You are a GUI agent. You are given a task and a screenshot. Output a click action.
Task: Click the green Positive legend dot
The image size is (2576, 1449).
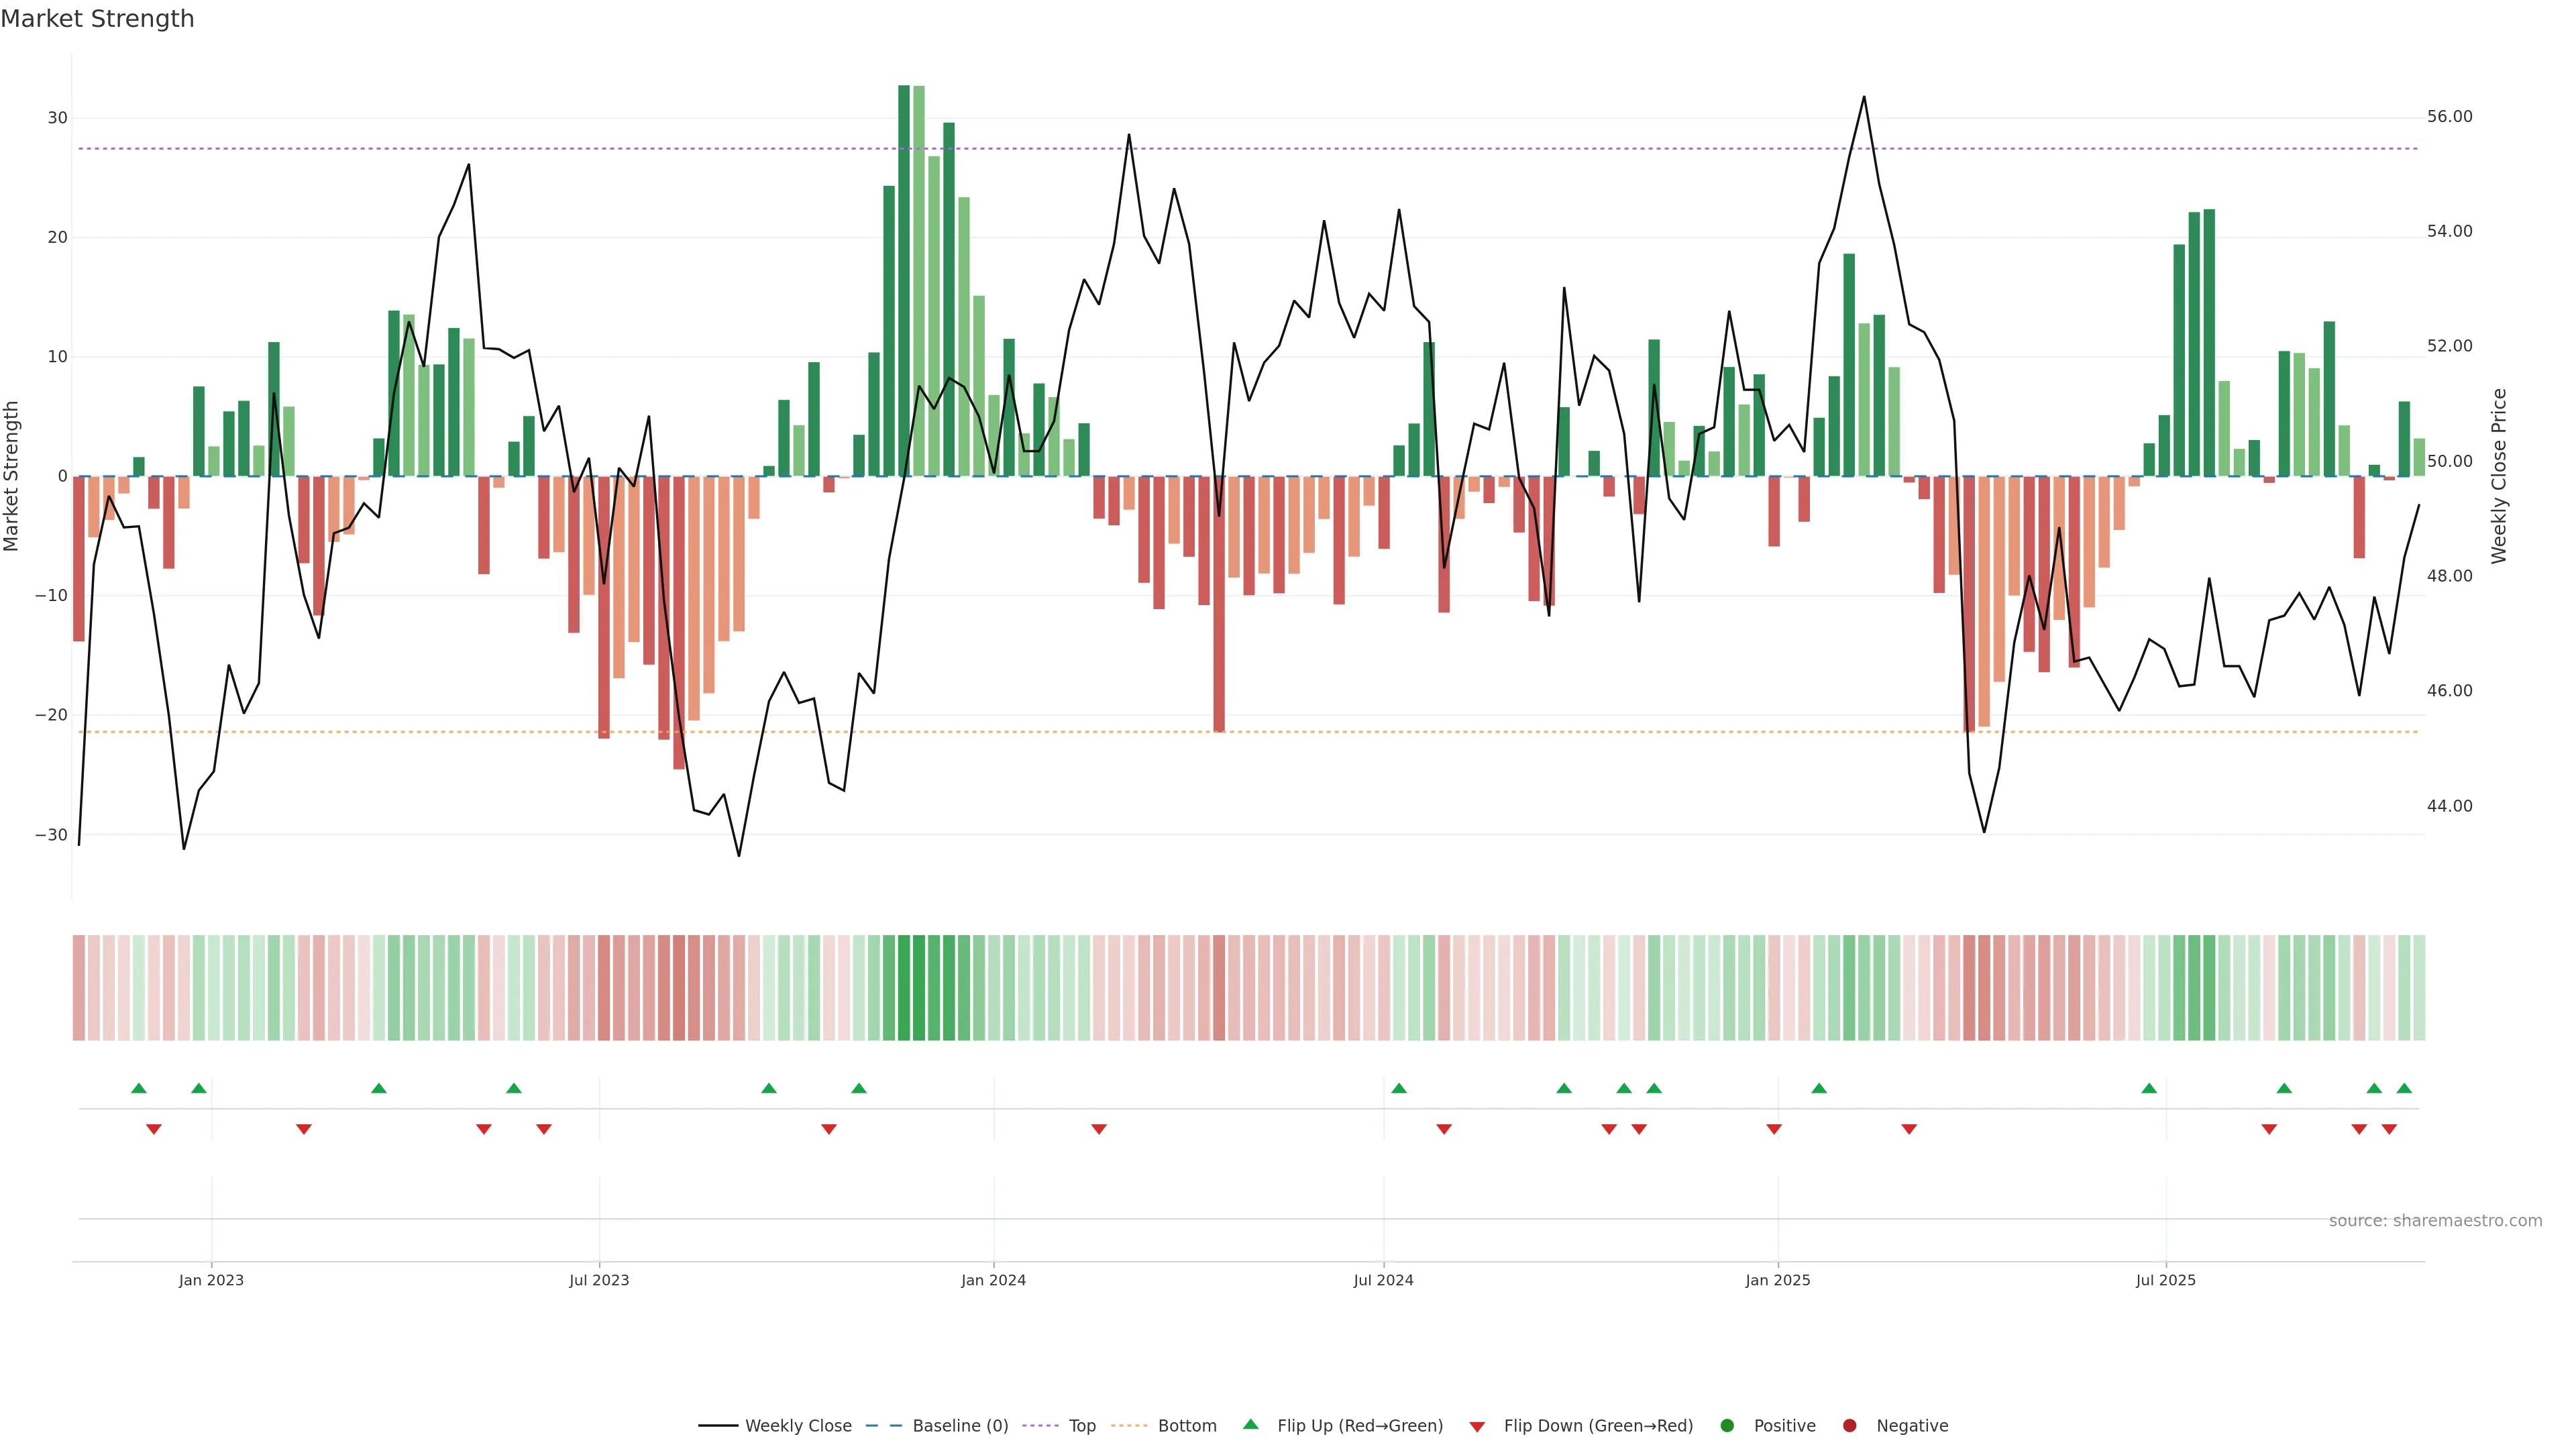pos(1727,1426)
